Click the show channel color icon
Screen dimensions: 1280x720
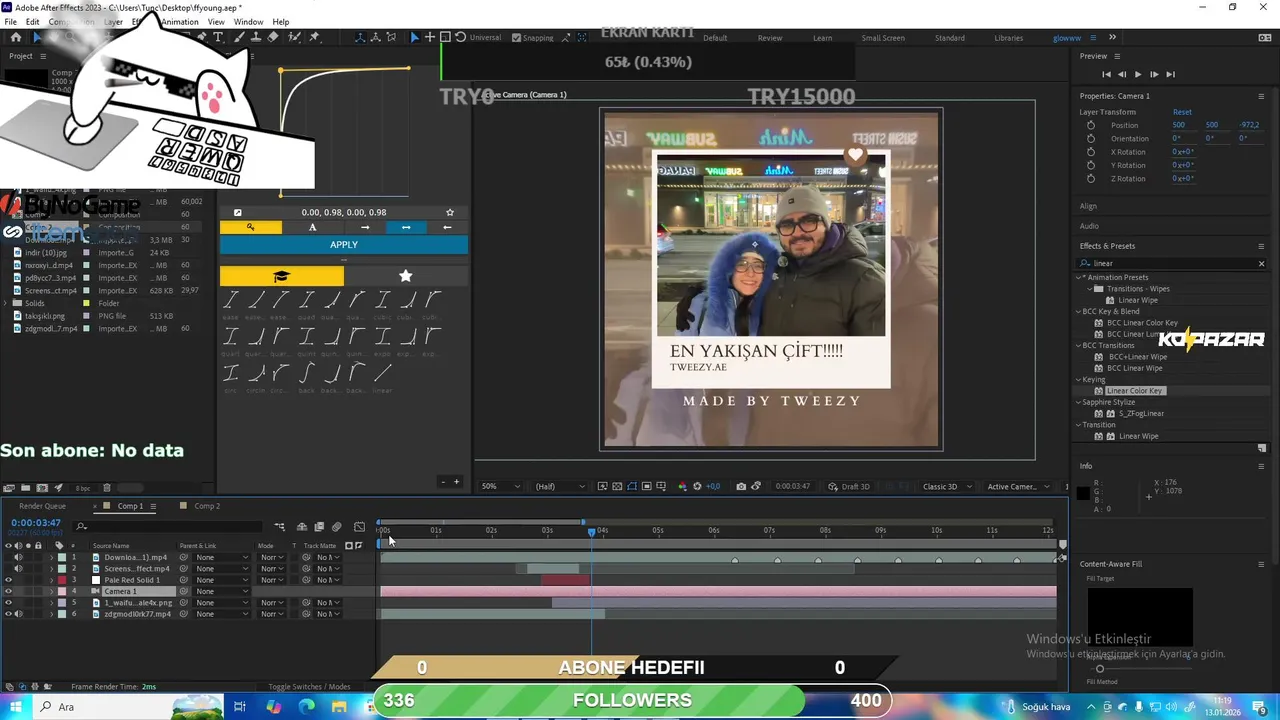point(682,486)
